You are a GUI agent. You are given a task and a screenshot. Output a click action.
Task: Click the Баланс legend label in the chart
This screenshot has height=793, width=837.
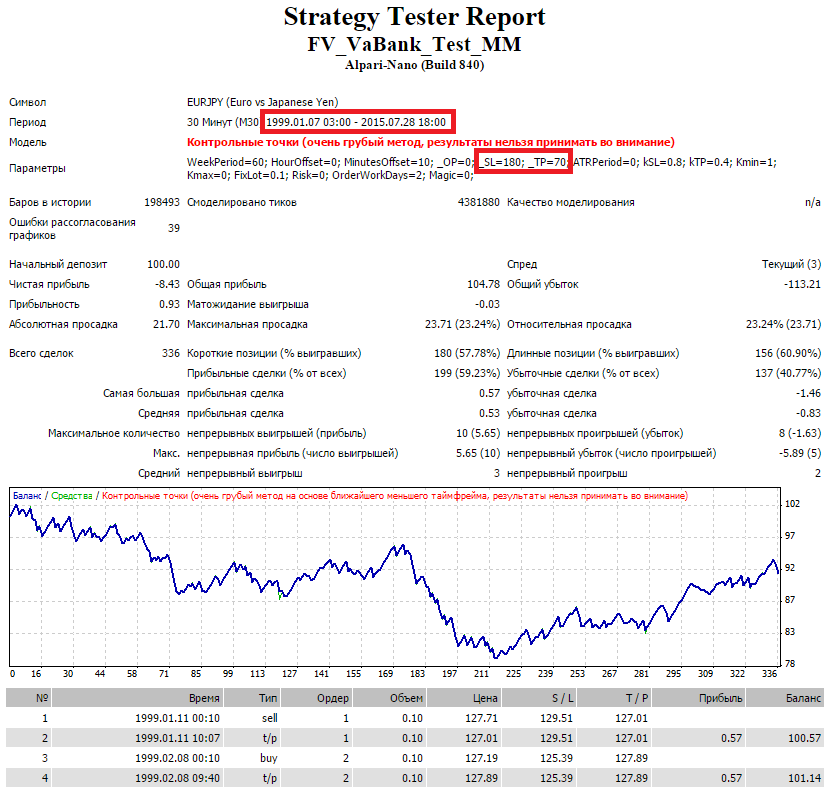(x=27, y=496)
